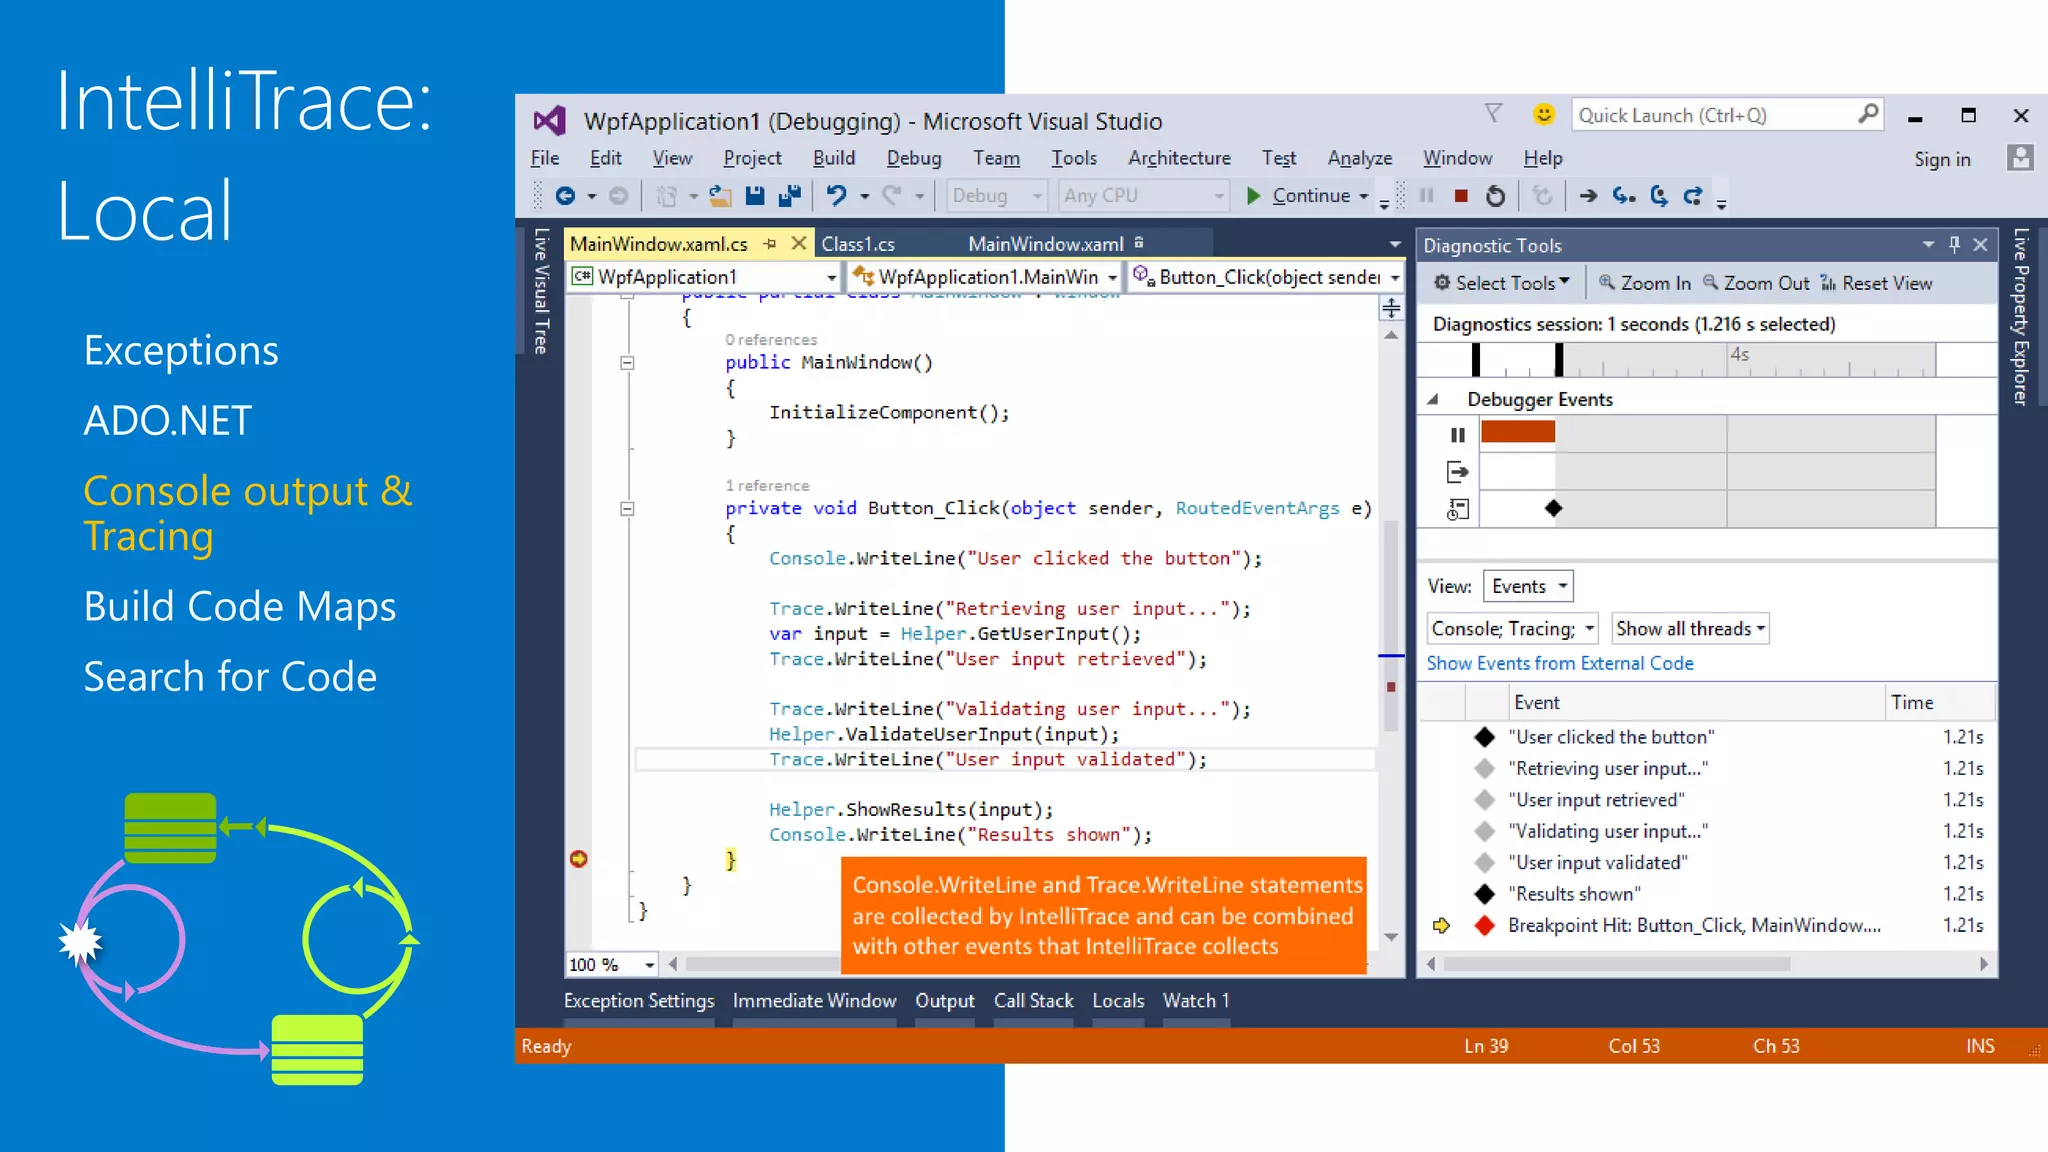Click the notifications filter flag icon

(1493, 114)
